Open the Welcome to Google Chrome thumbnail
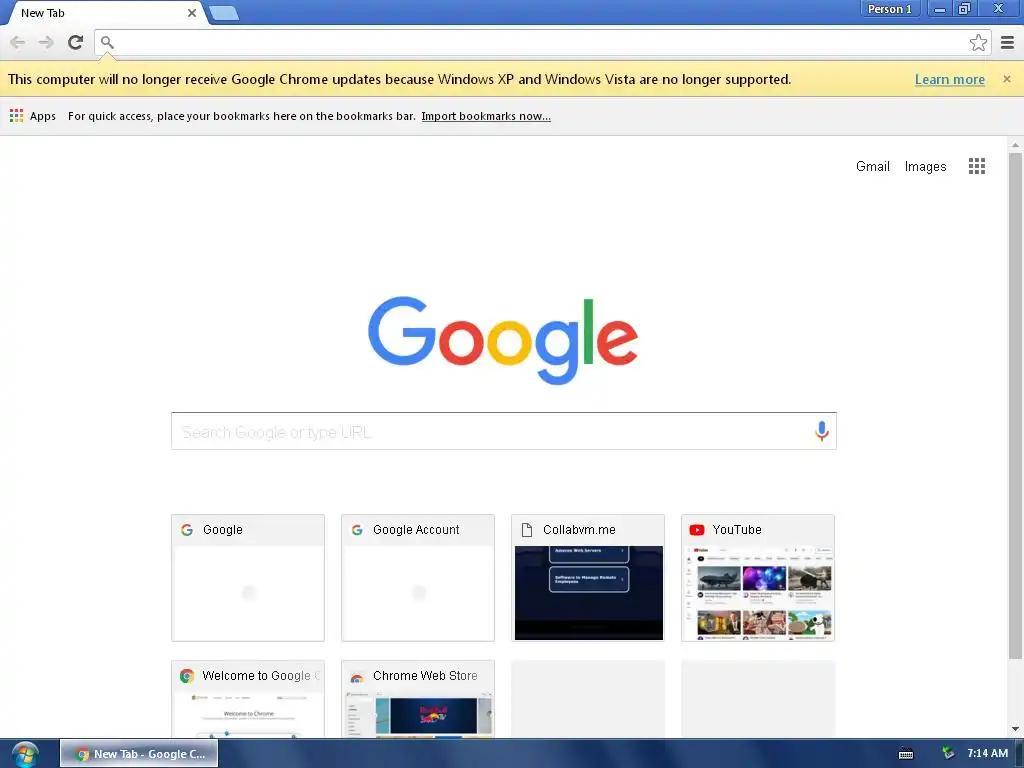The height and width of the screenshot is (768, 1024). click(x=248, y=699)
